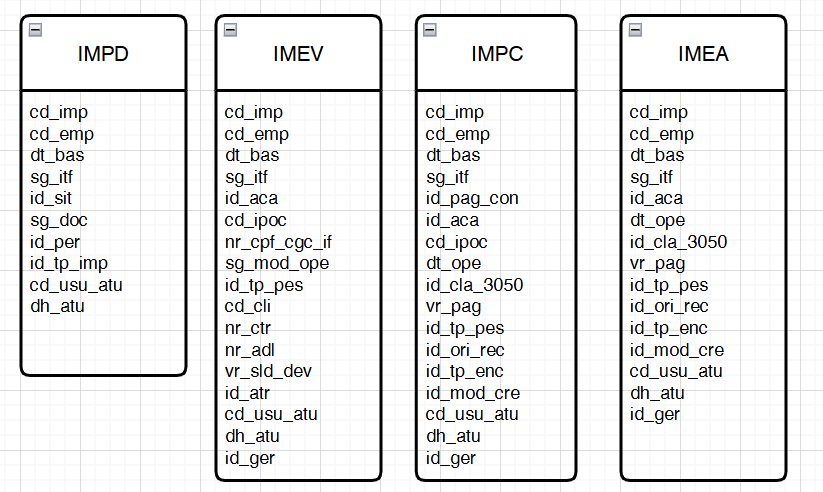Select id_pag_con field in IMPC

(472, 198)
